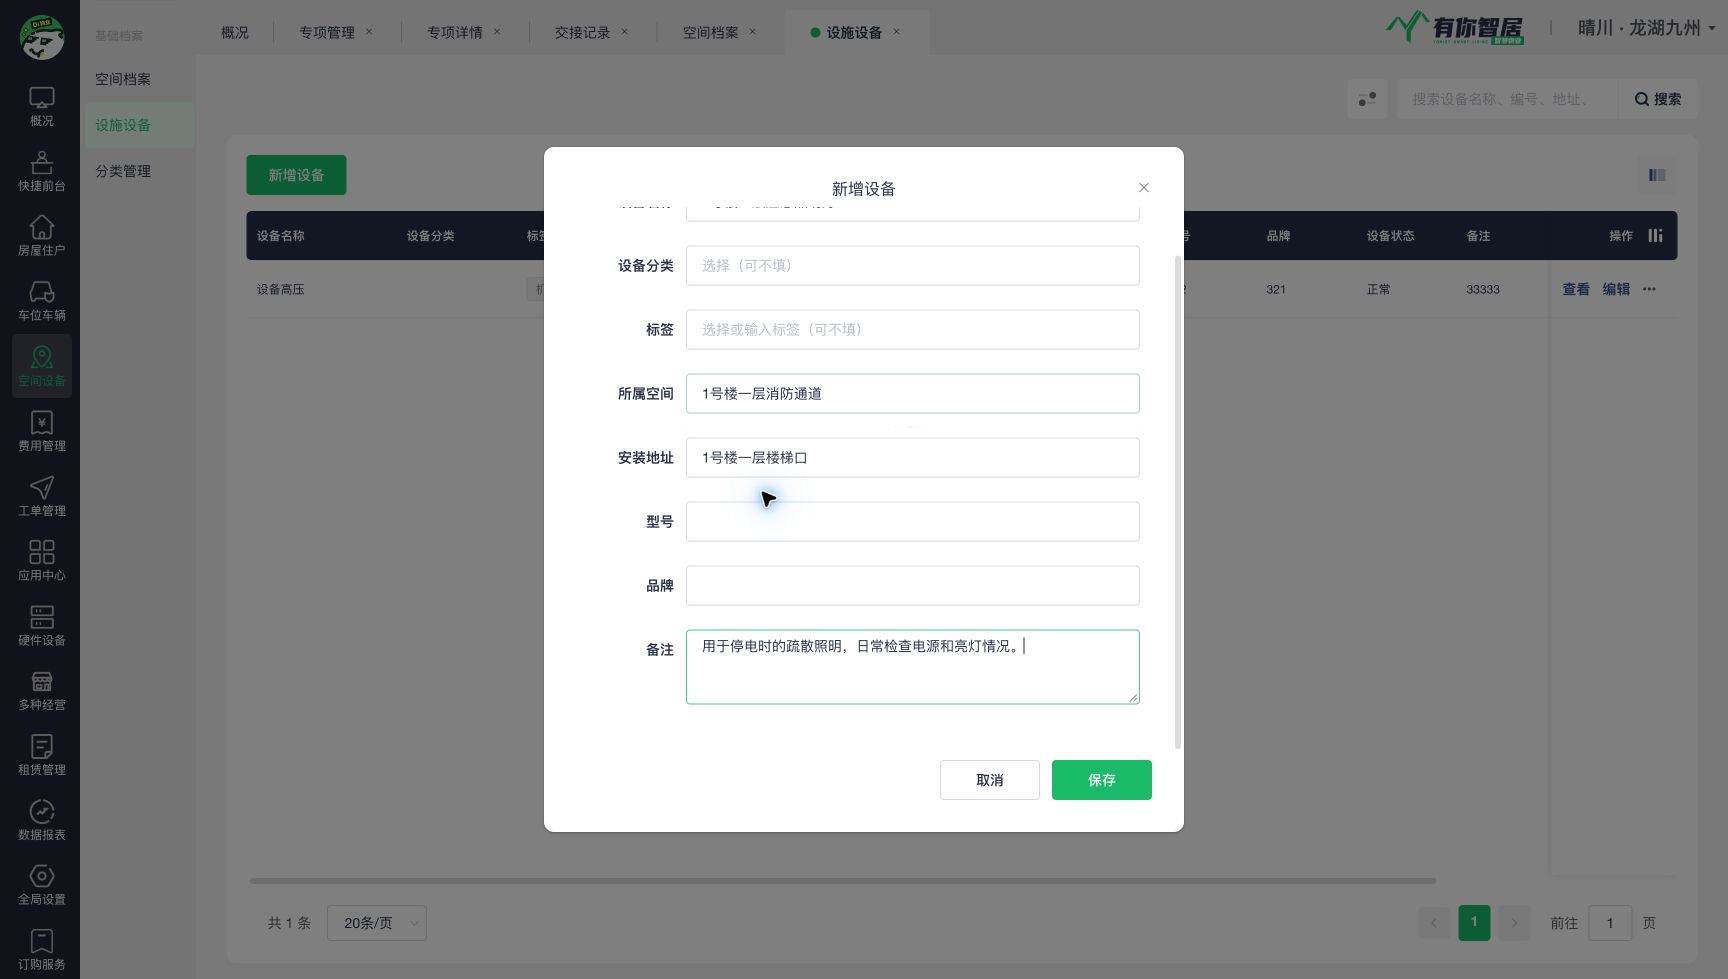Open 全局设置 in the sidebar
Screen dimensions: 1728x979
click(x=41, y=886)
